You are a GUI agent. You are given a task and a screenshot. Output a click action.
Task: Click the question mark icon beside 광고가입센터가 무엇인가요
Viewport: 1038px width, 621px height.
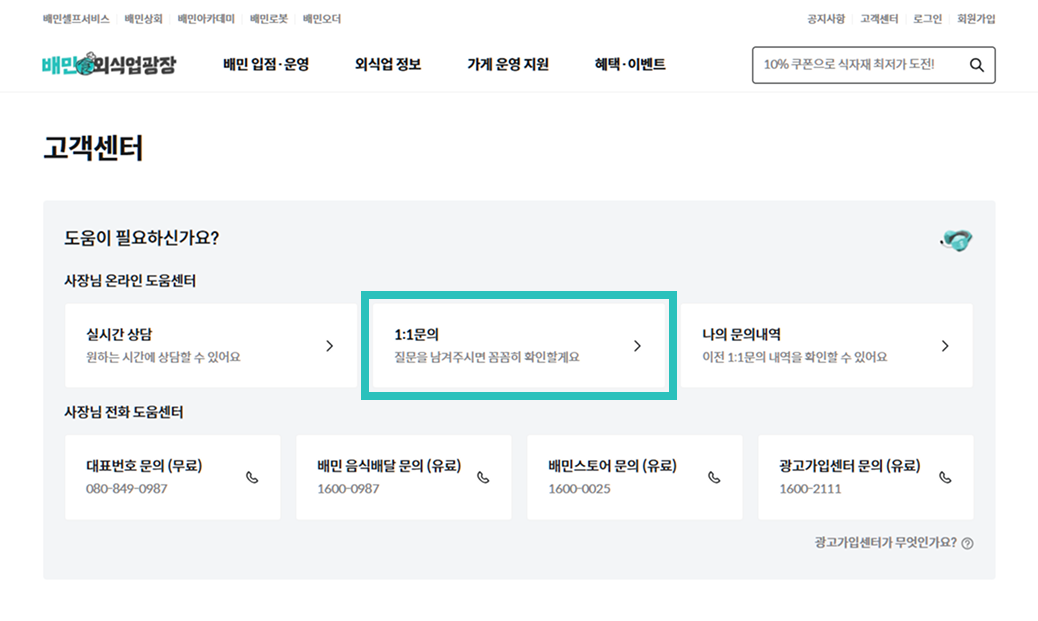pyautogui.click(x=967, y=544)
